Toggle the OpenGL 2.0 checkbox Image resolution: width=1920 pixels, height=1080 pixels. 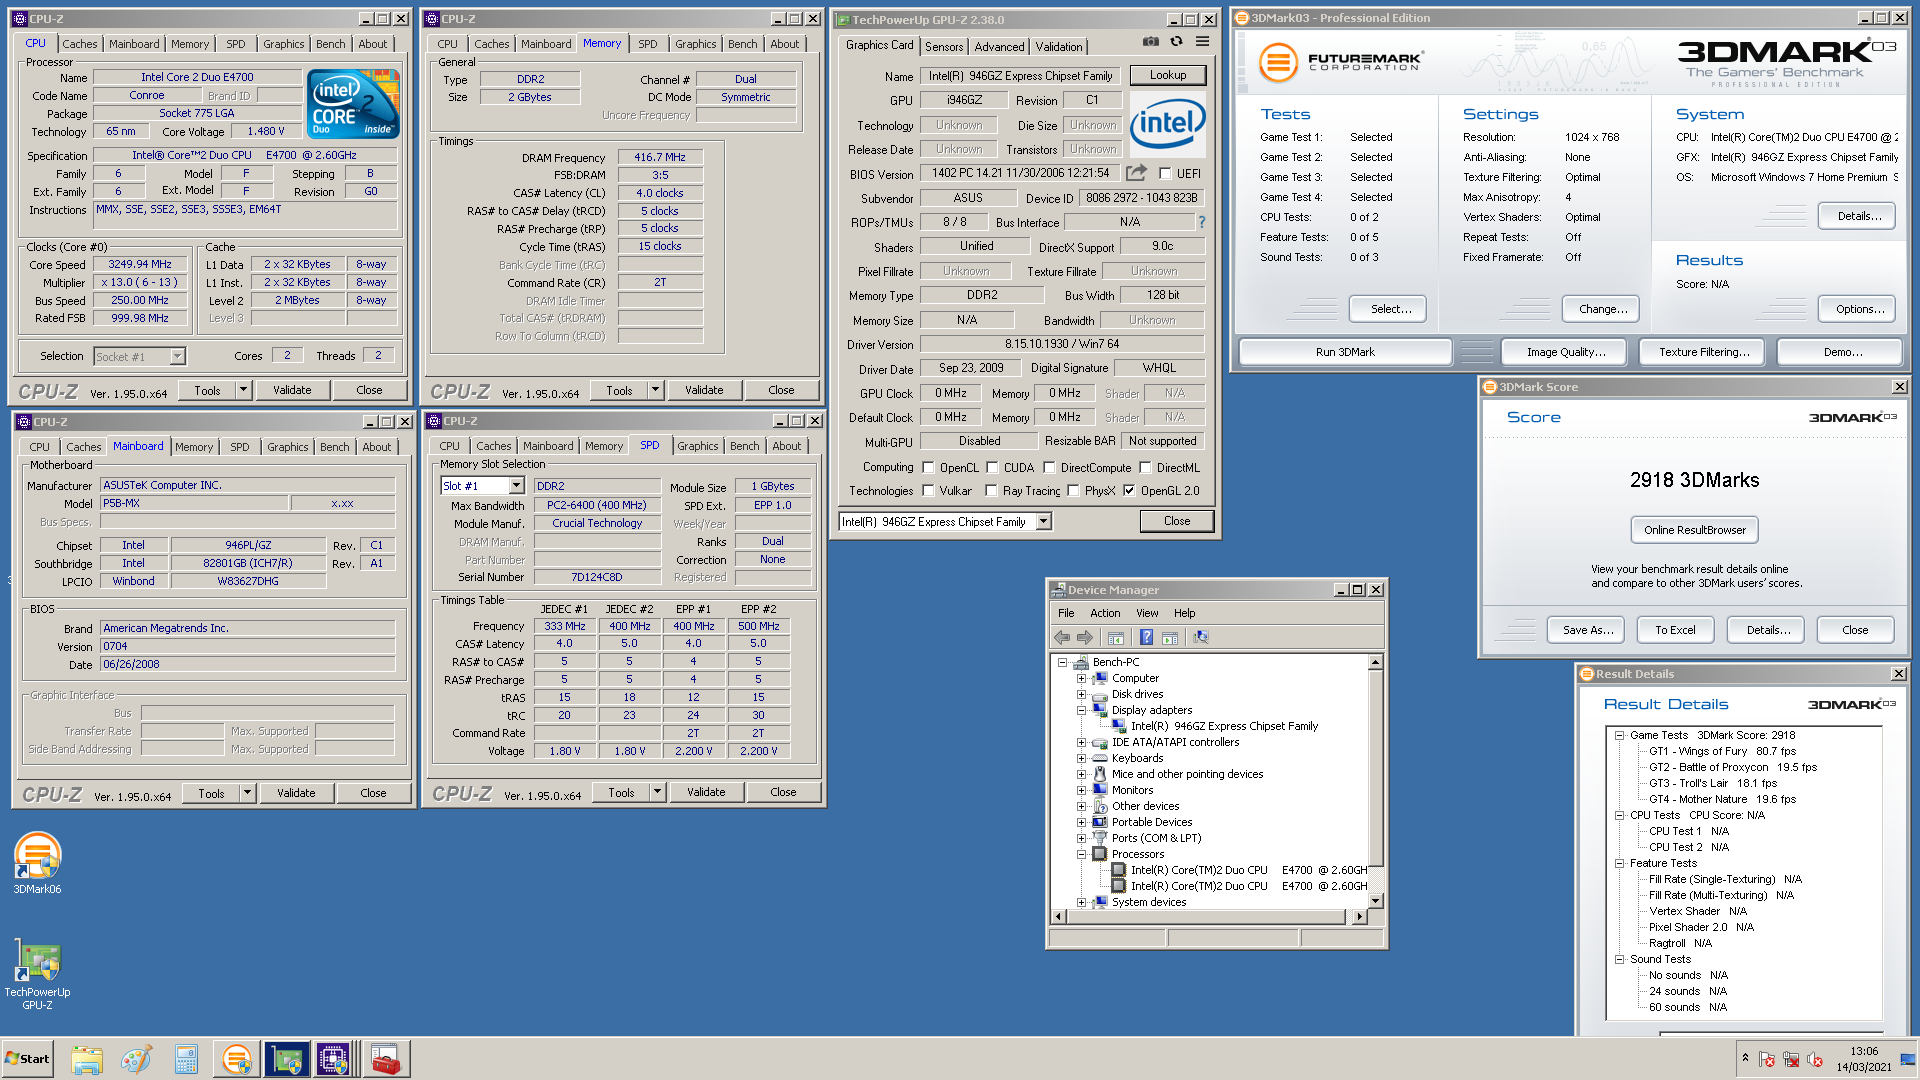(1129, 490)
